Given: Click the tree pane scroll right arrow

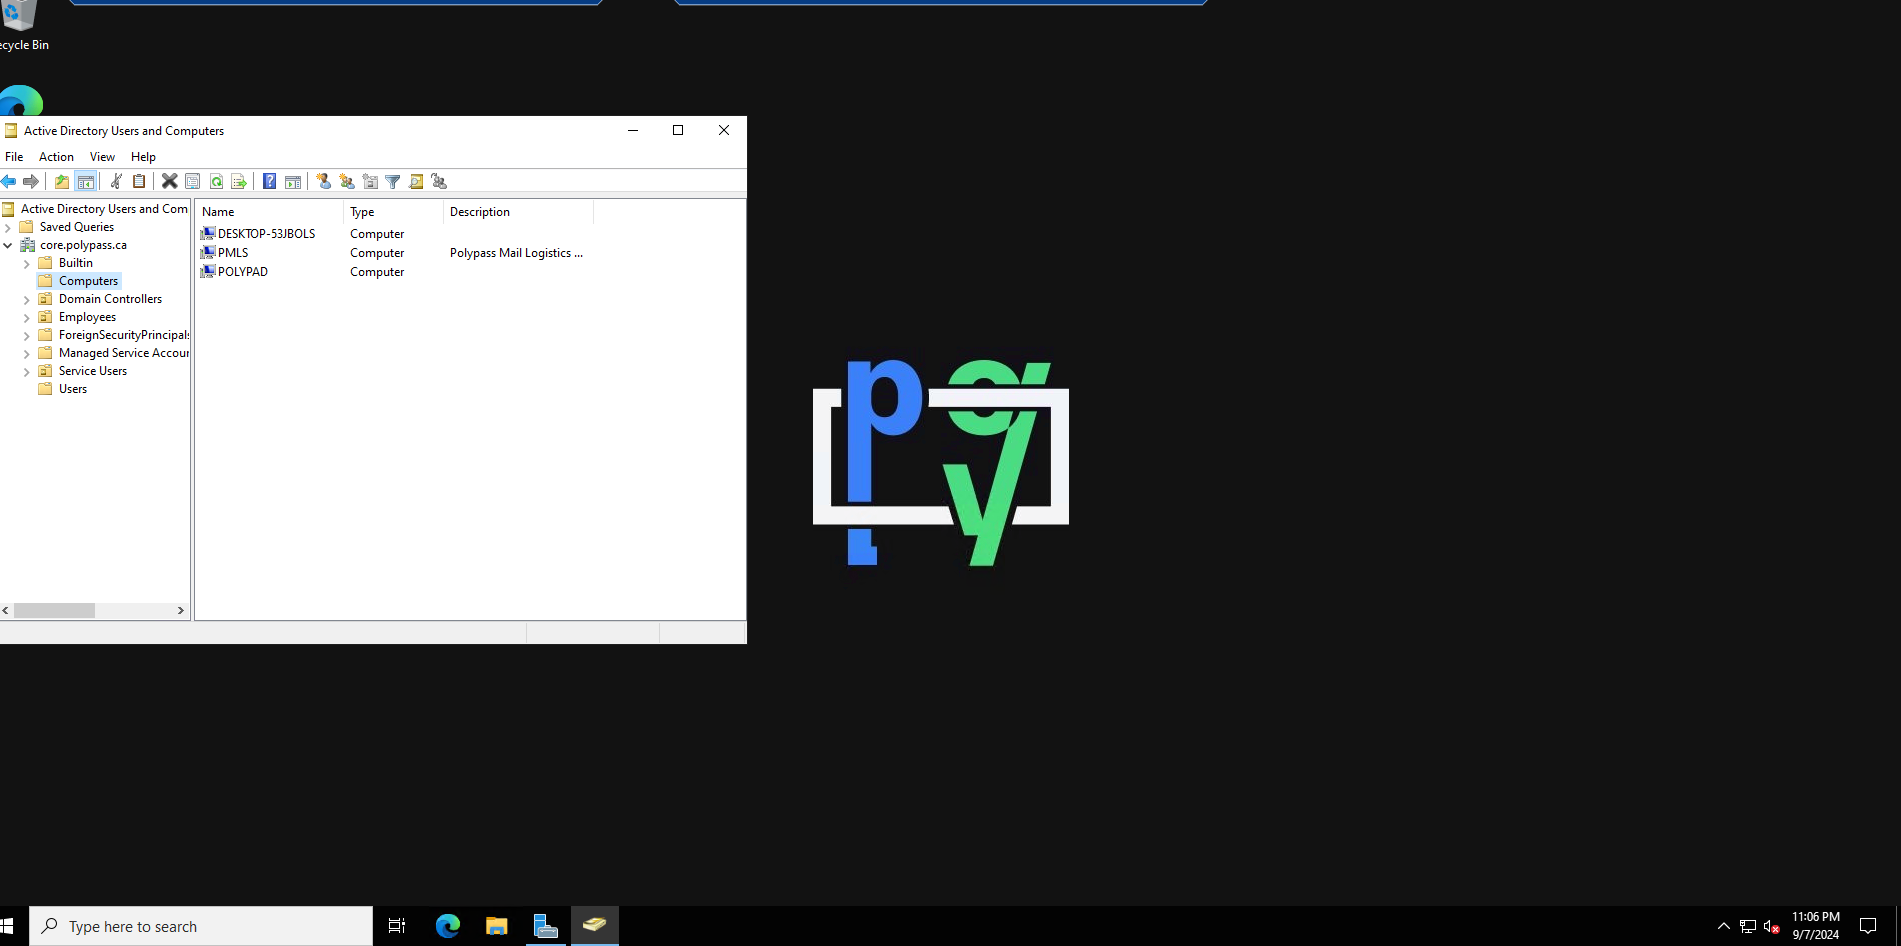Looking at the screenshot, I should click(x=181, y=610).
